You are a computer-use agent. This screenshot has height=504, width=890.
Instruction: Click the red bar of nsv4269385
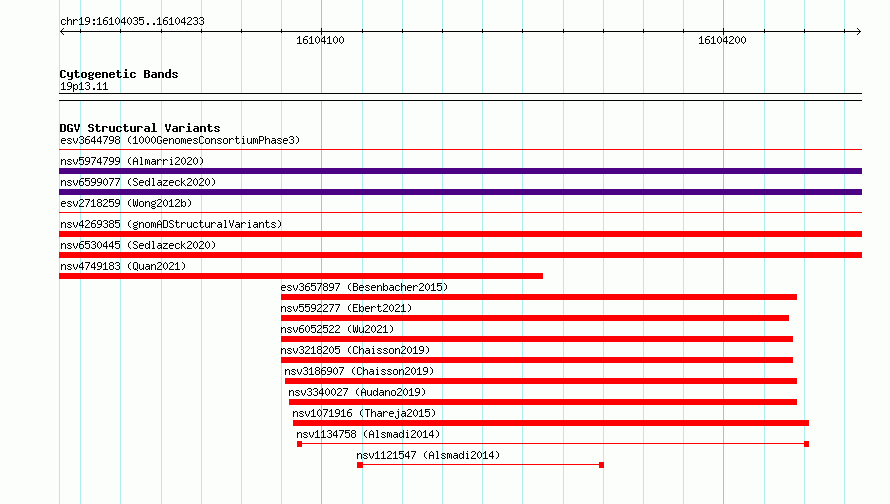460,234
